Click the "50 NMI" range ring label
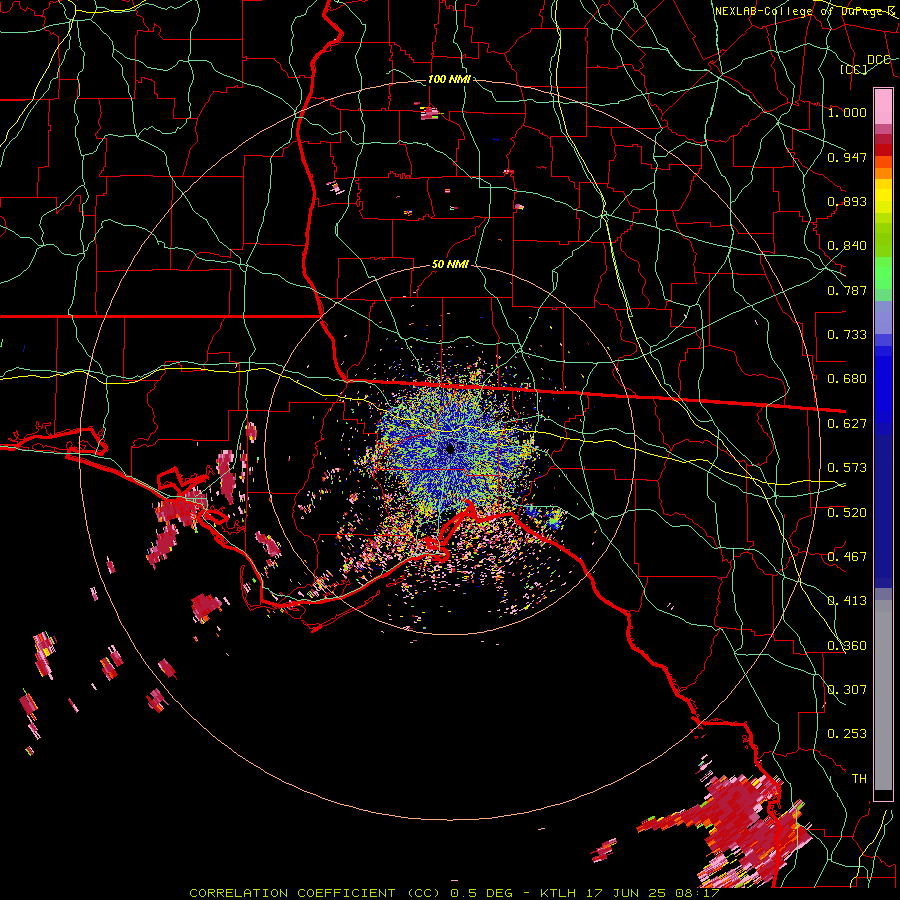 tap(450, 264)
